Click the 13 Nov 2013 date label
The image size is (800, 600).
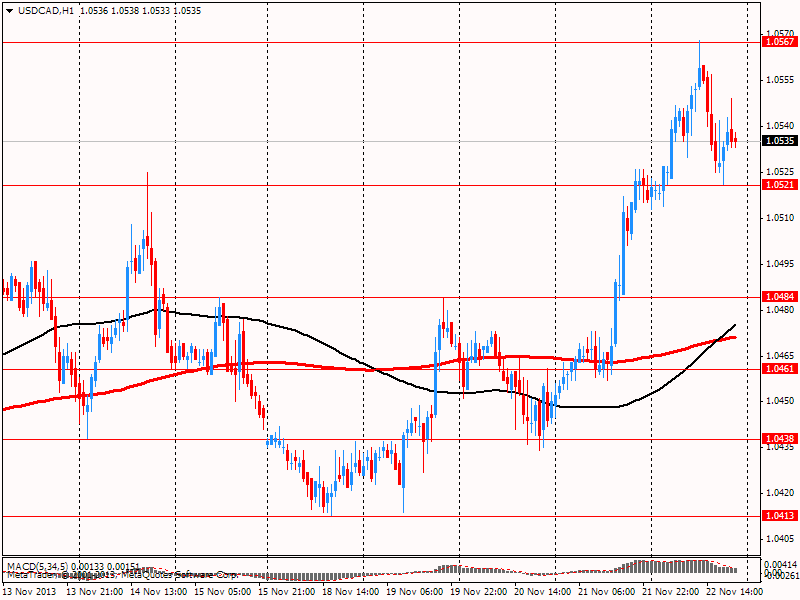pos(30,592)
